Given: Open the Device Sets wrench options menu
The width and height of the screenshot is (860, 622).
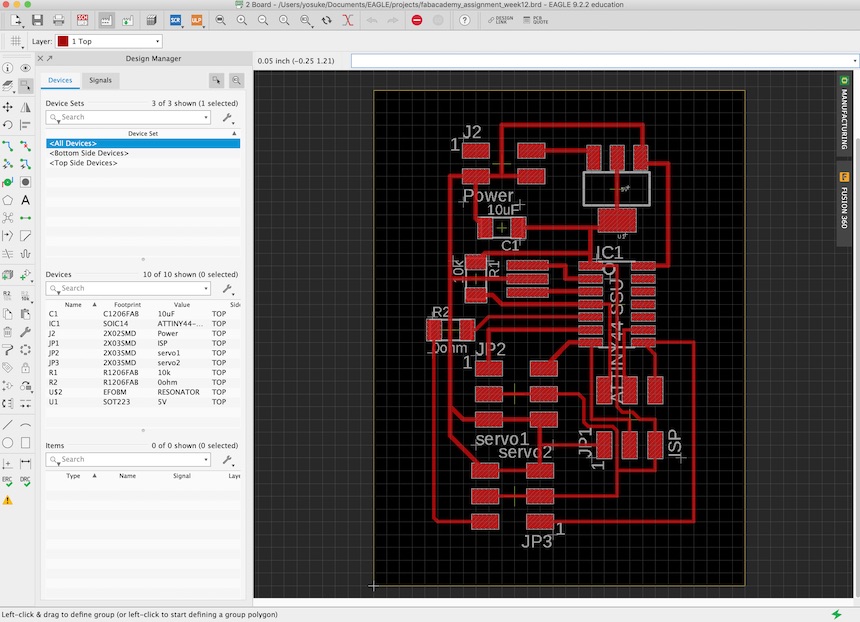Looking at the screenshot, I should [227, 117].
